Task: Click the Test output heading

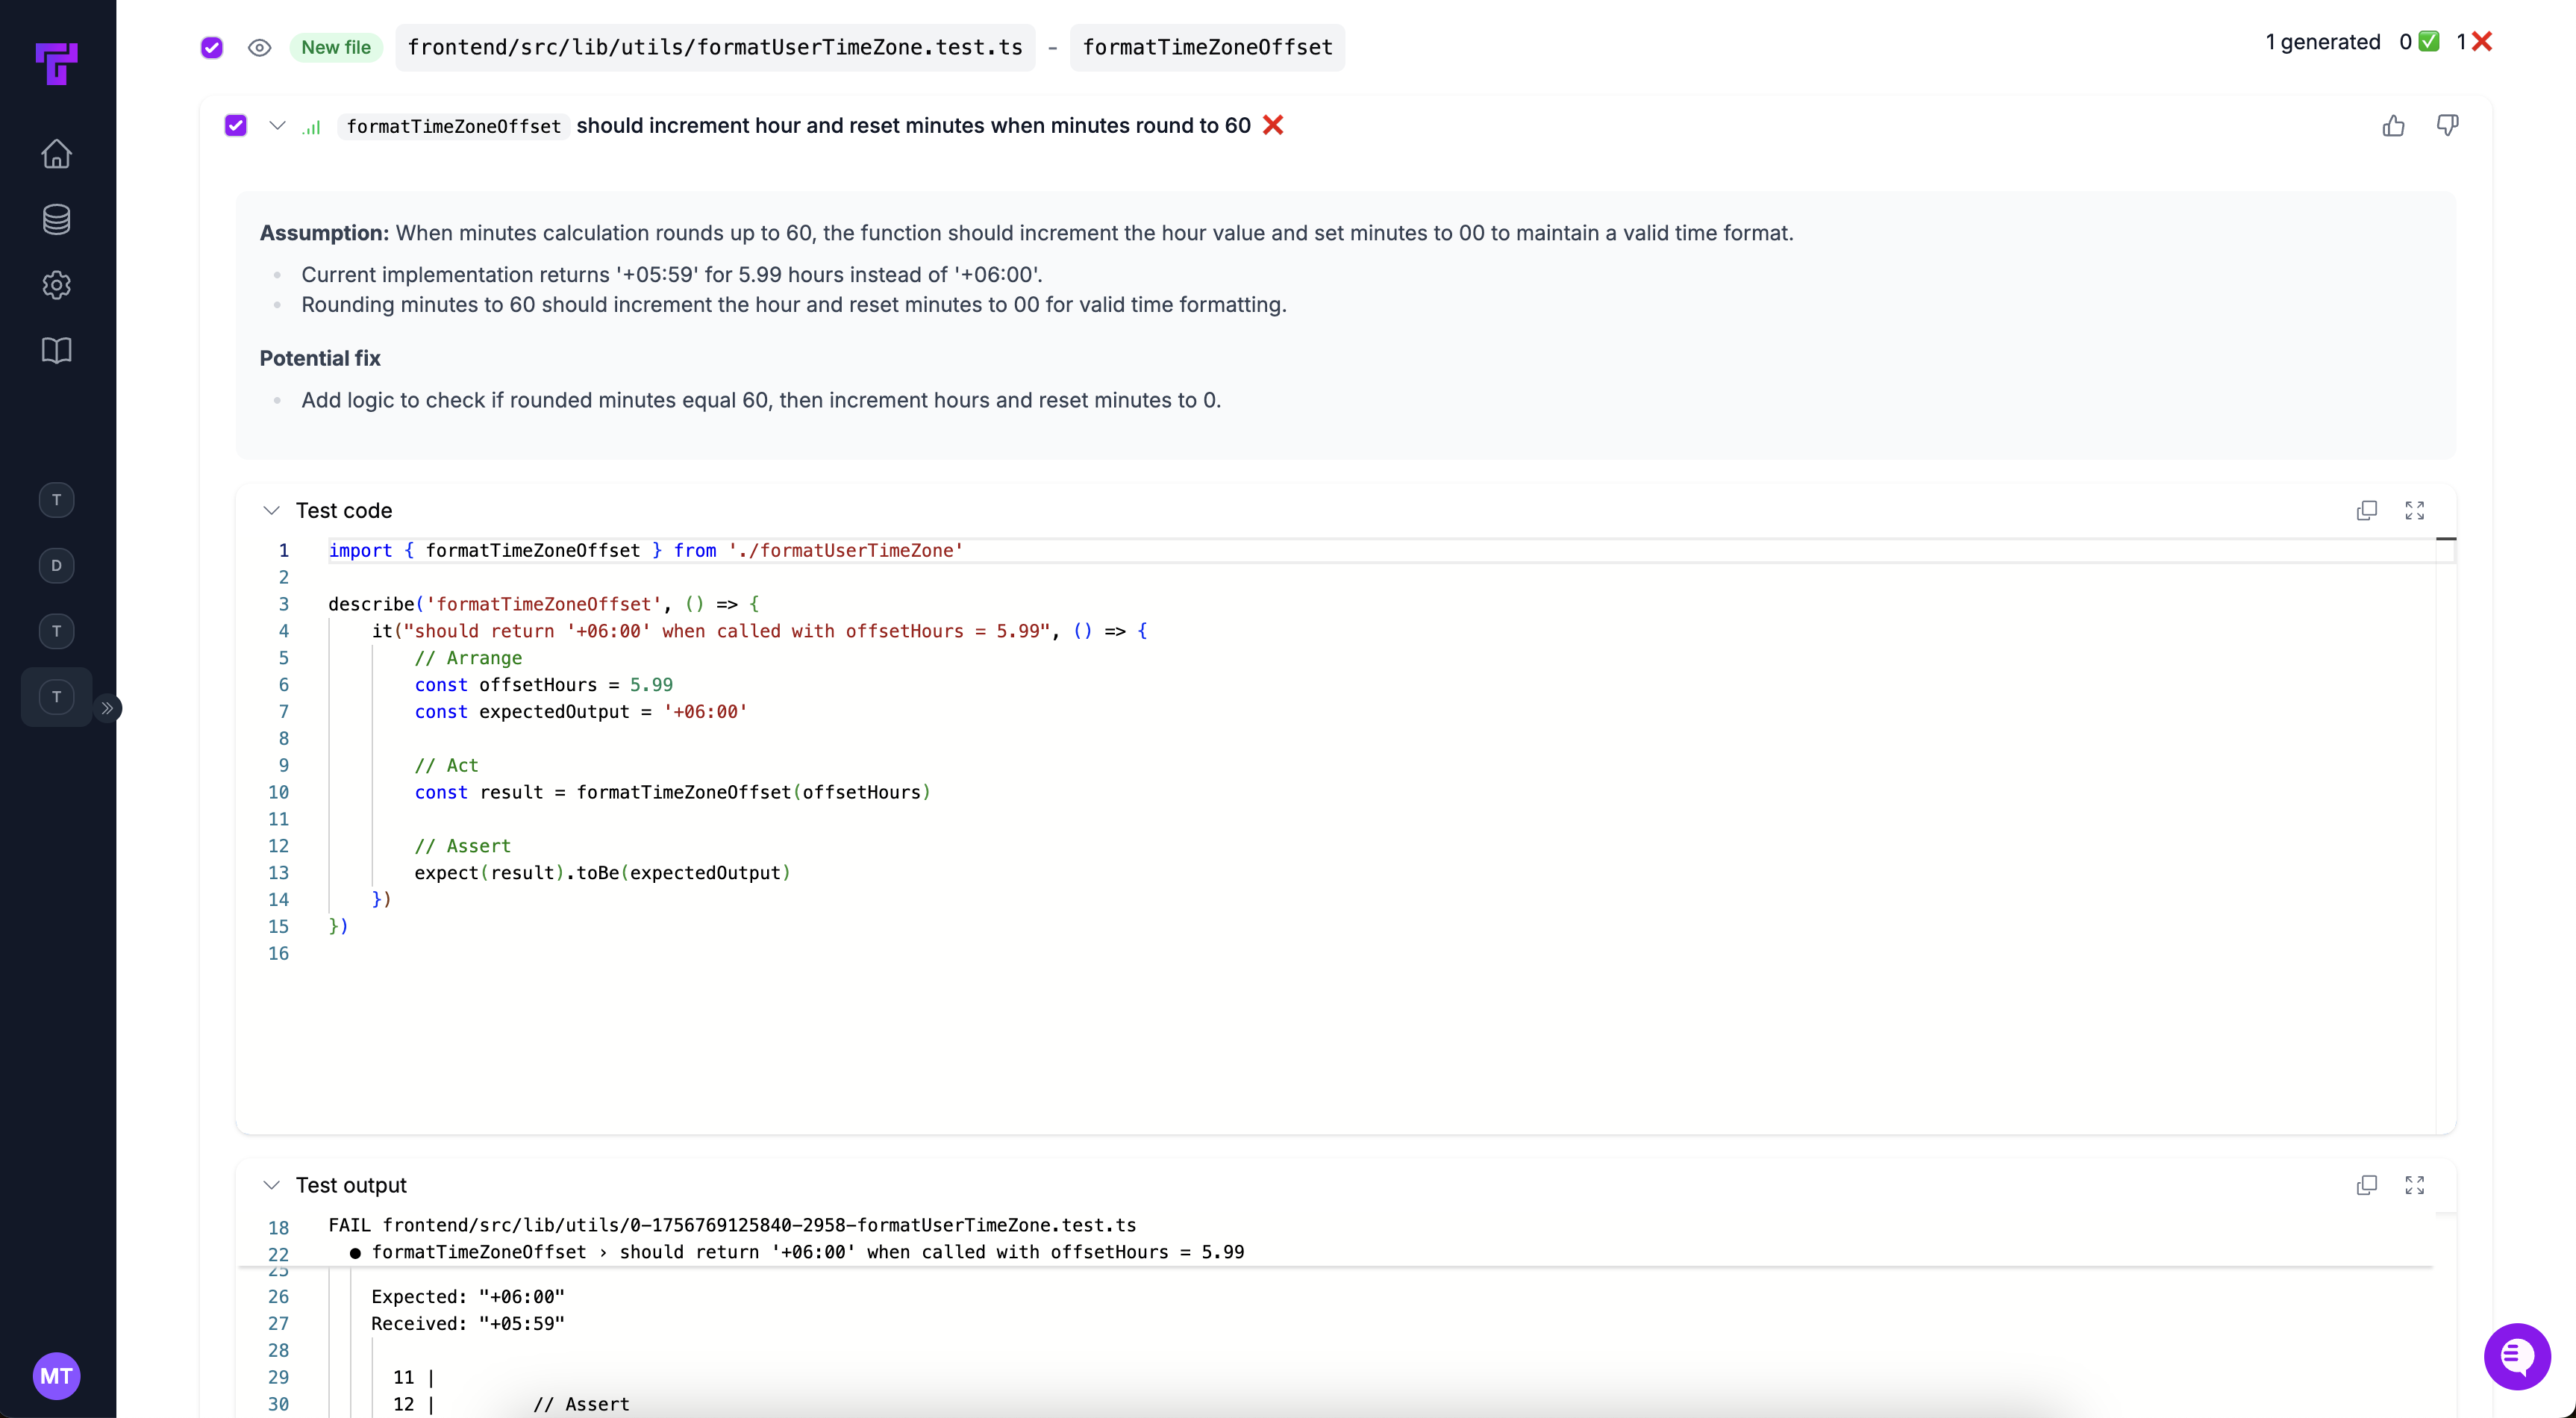Action: click(x=351, y=1185)
